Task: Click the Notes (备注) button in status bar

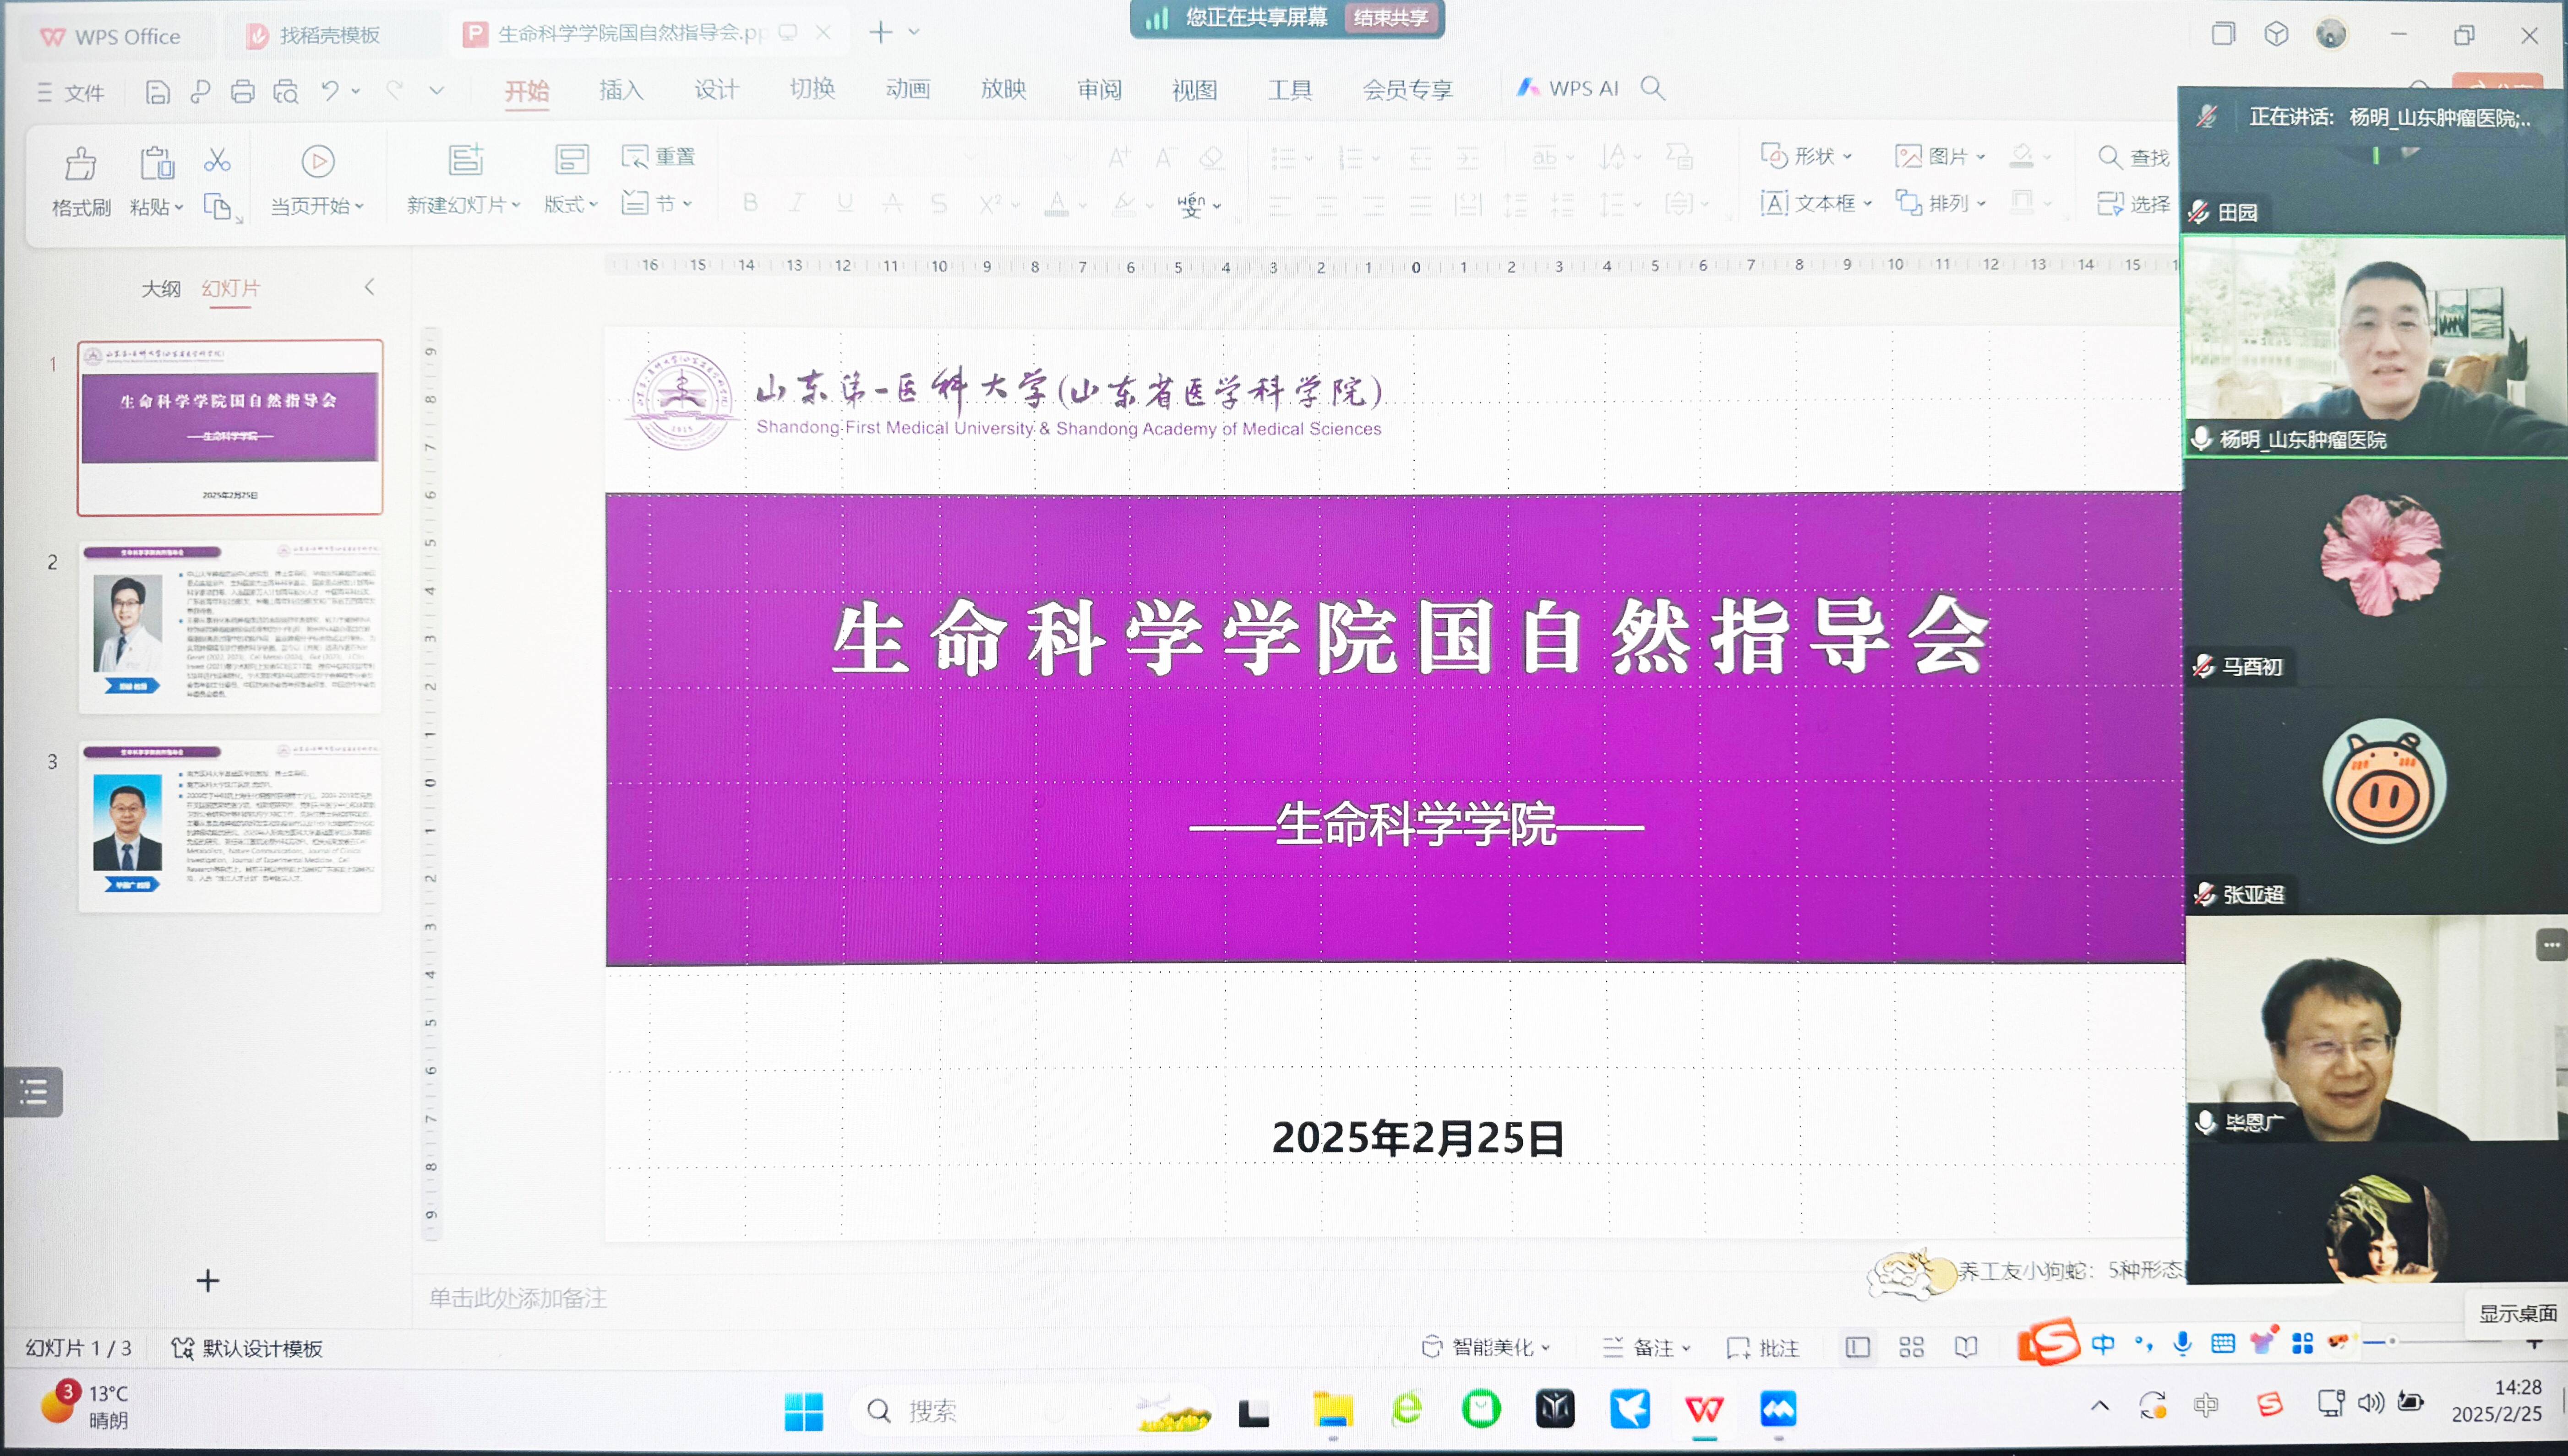Action: [1646, 1348]
